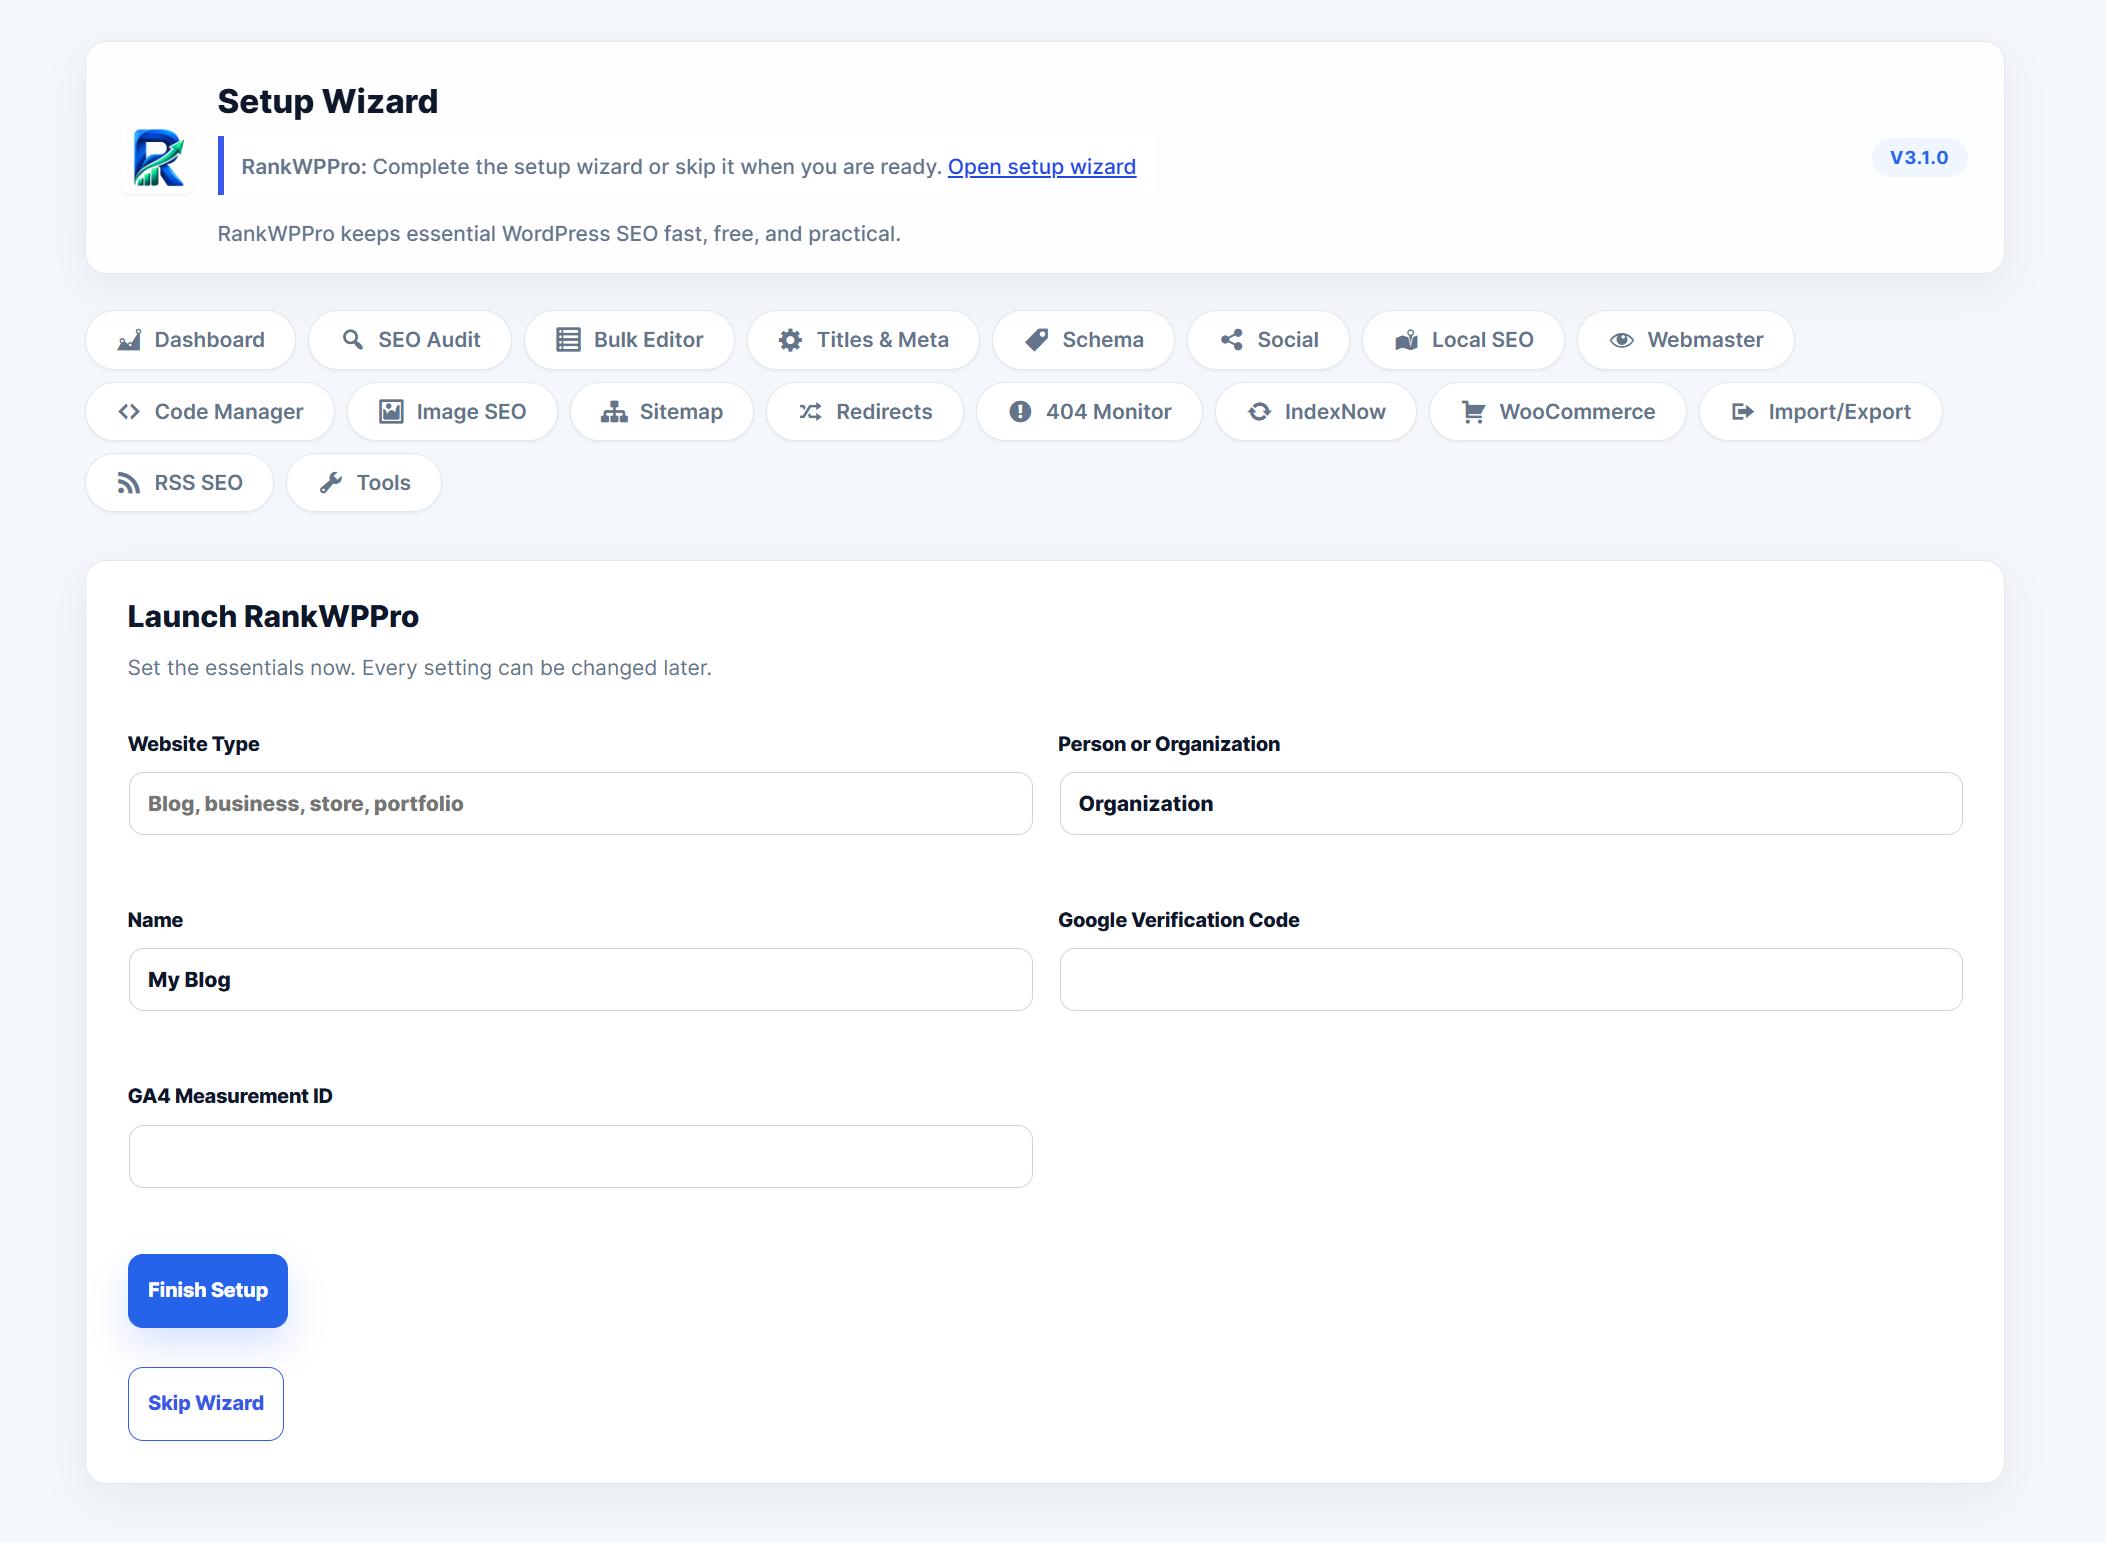Open the Webmaster tab
The width and height of the screenshot is (2106, 1542).
(1686, 340)
